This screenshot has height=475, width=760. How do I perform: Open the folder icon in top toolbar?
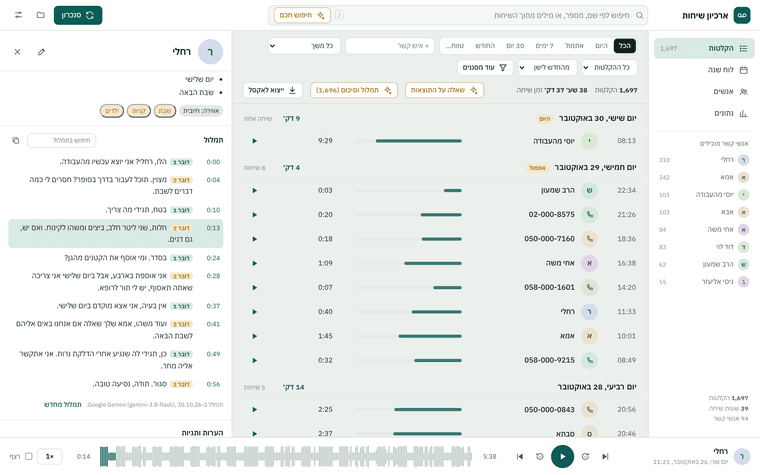(x=41, y=15)
